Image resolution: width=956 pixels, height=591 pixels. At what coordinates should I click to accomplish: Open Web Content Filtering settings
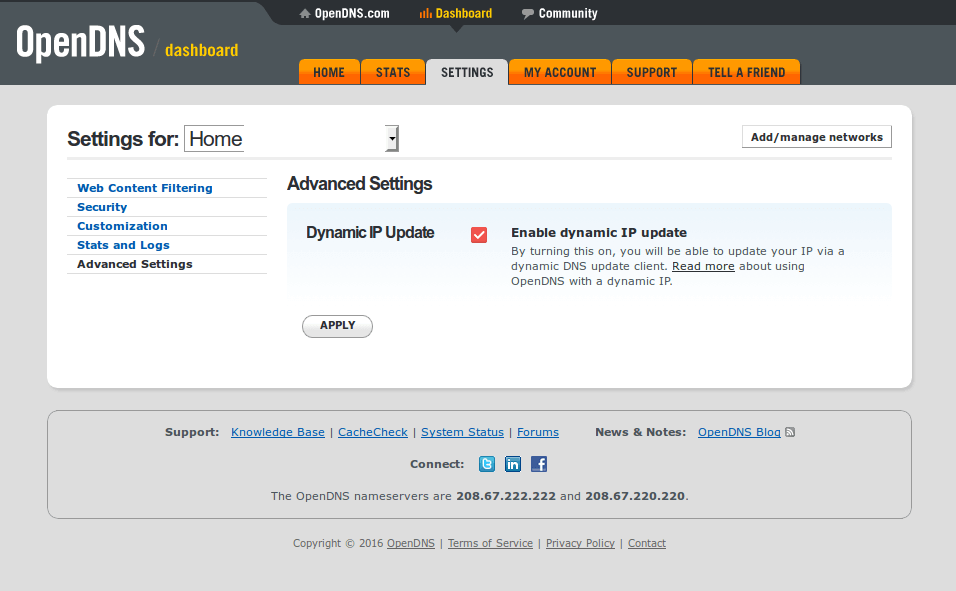[x=144, y=188]
